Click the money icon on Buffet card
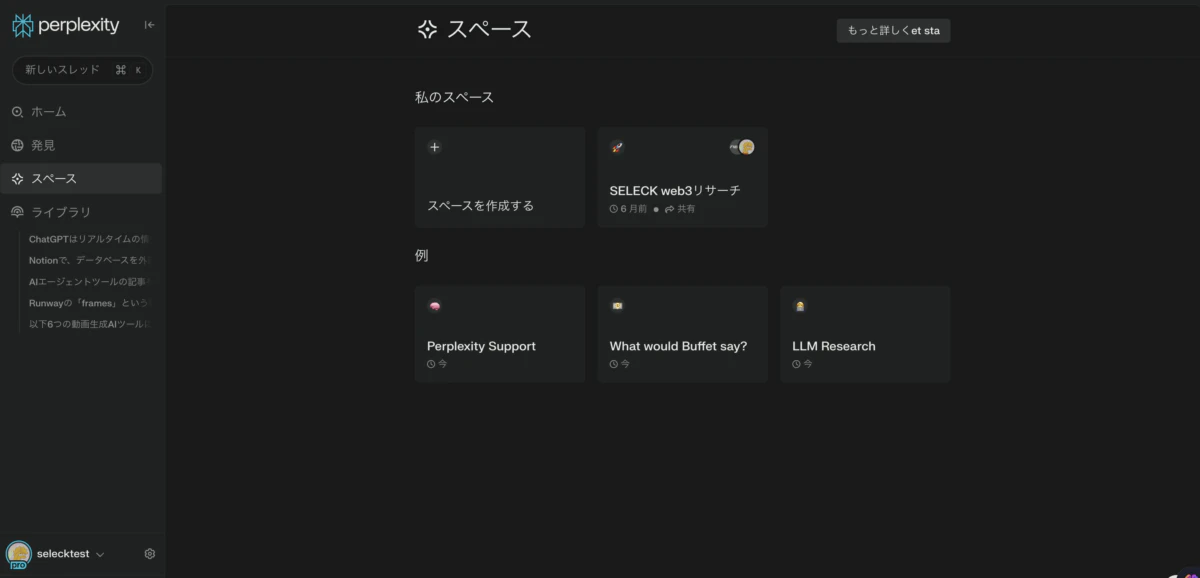1200x578 pixels. (617, 306)
